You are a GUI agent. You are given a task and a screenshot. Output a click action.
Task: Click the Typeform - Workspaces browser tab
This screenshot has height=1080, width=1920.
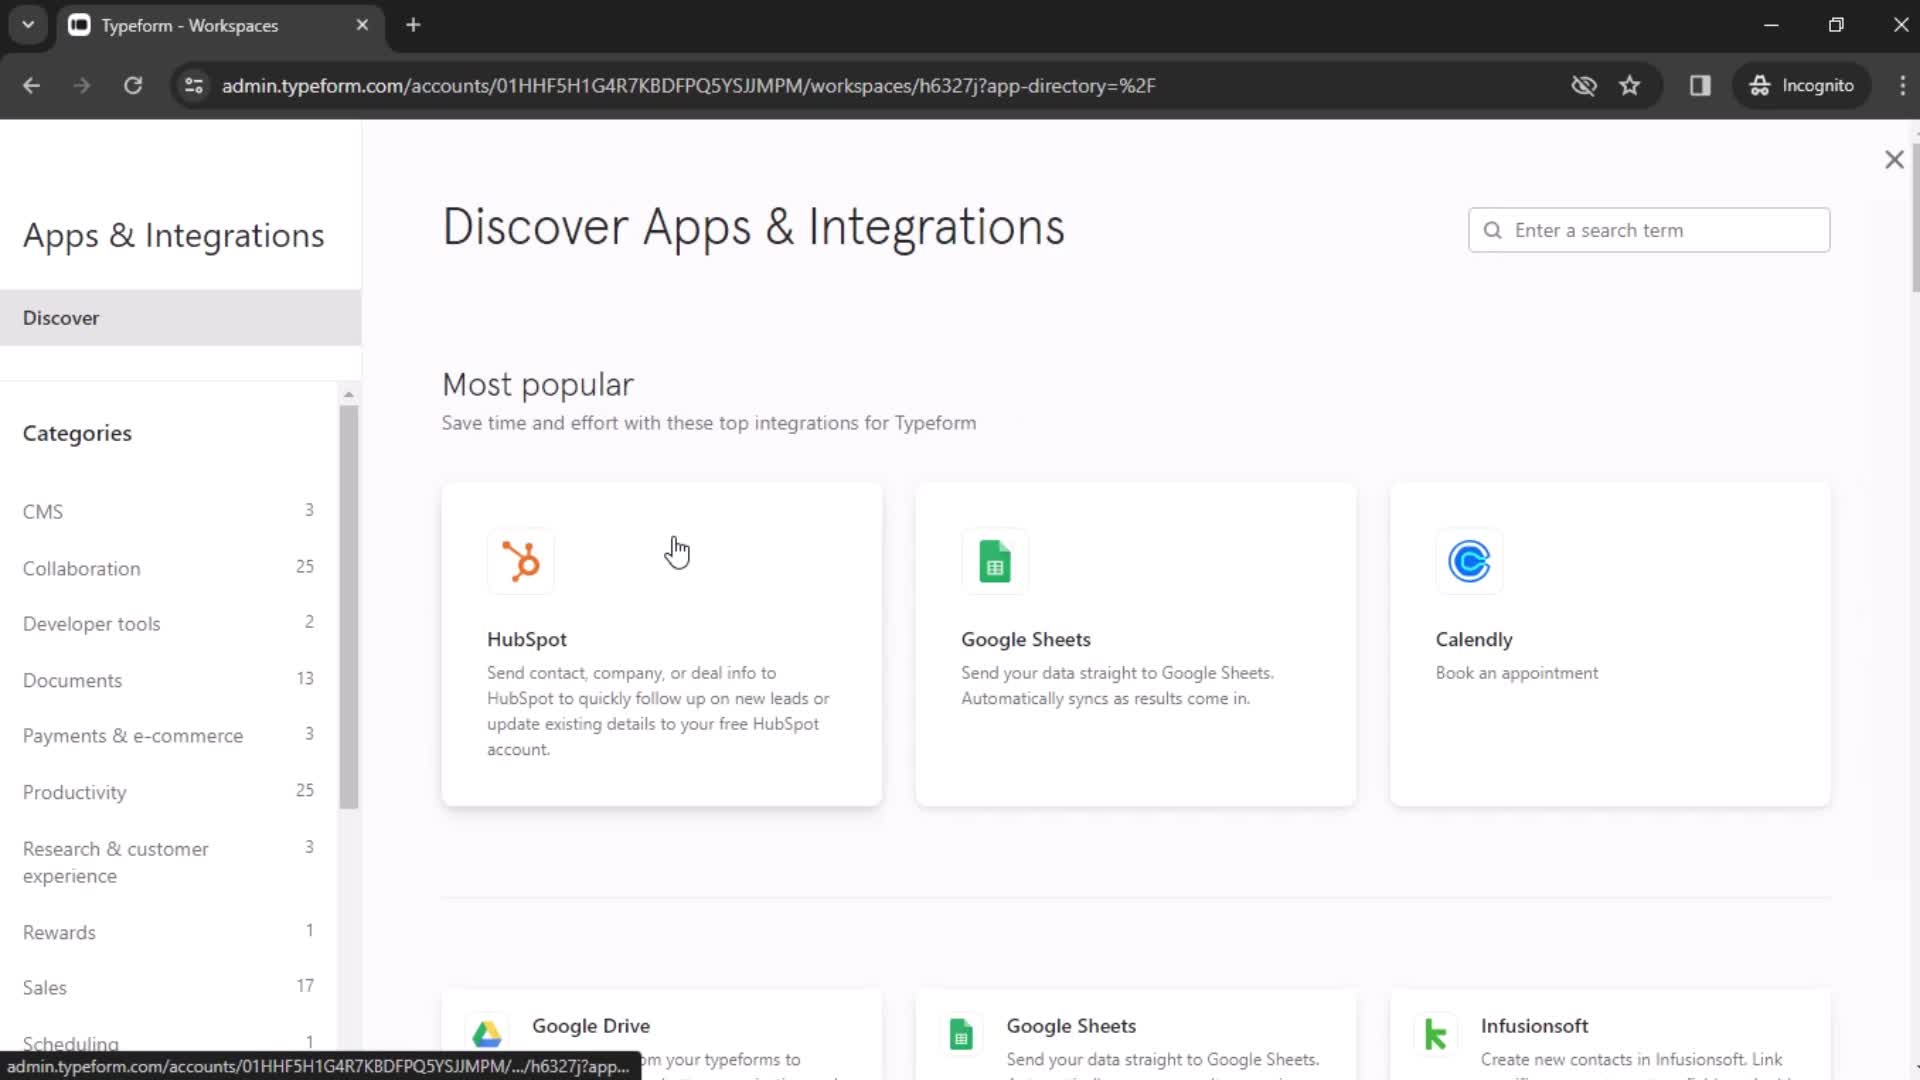(x=219, y=25)
